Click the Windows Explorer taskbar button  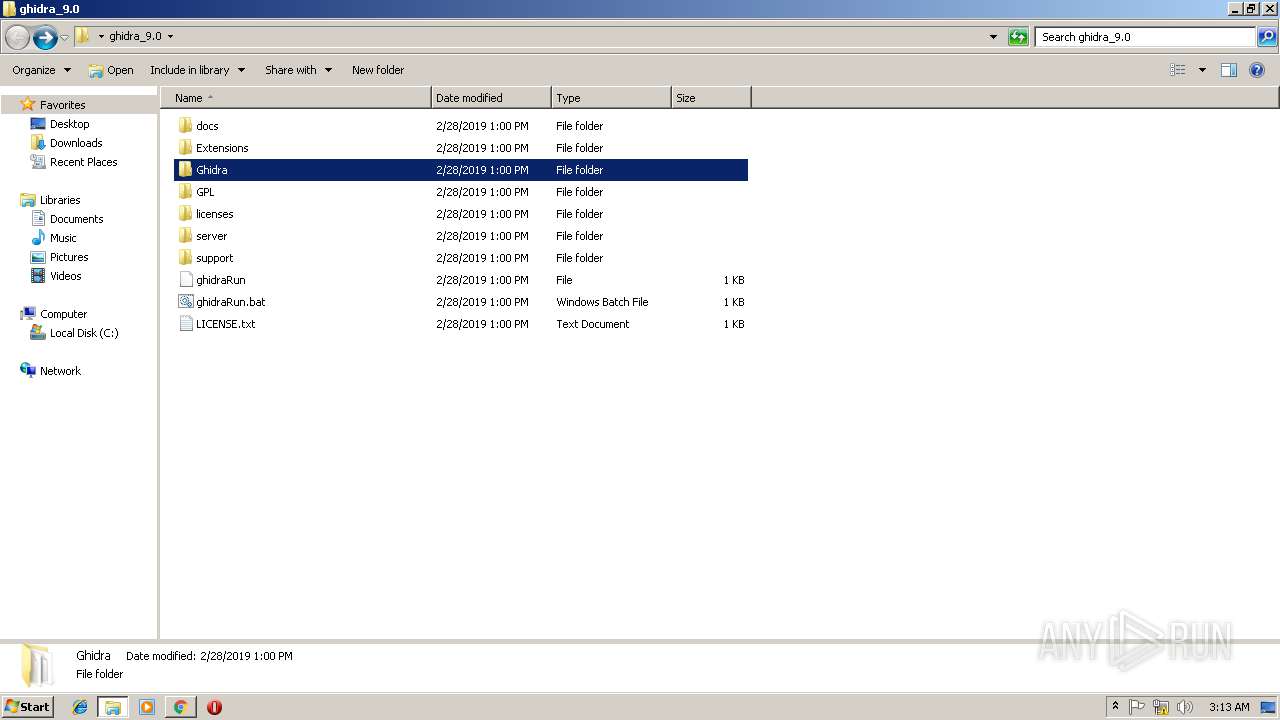tap(113, 707)
